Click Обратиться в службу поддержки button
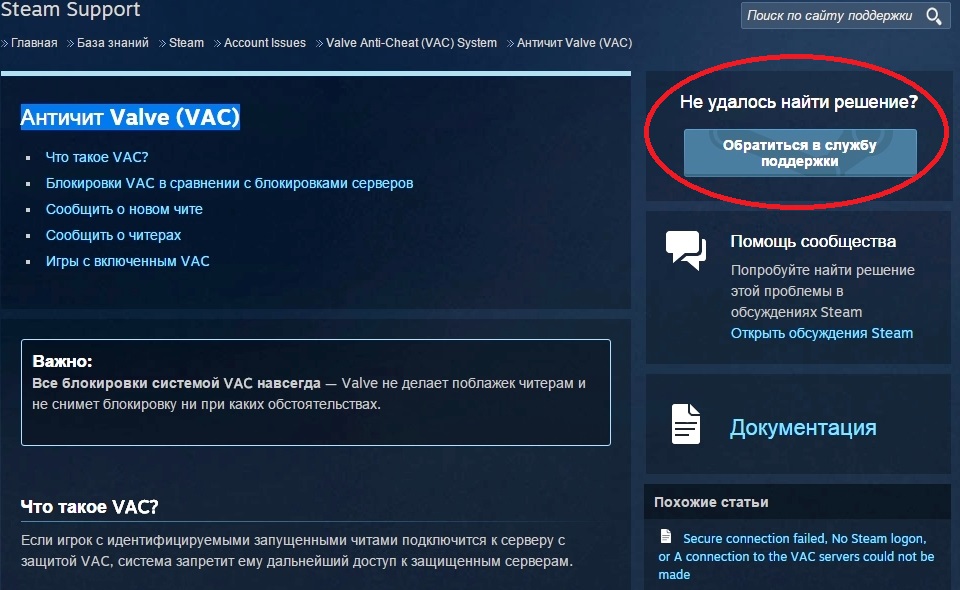 (800, 153)
